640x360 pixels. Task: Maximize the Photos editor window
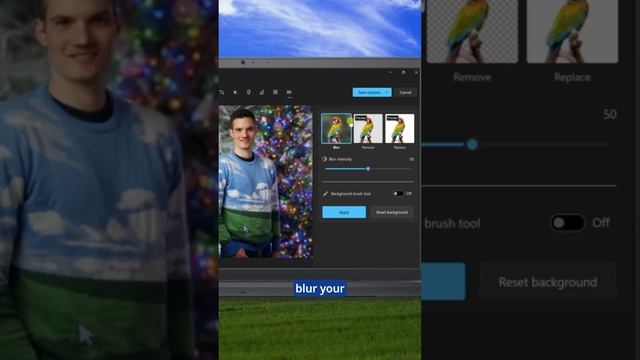pyautogui.click(x=403, y=72)
